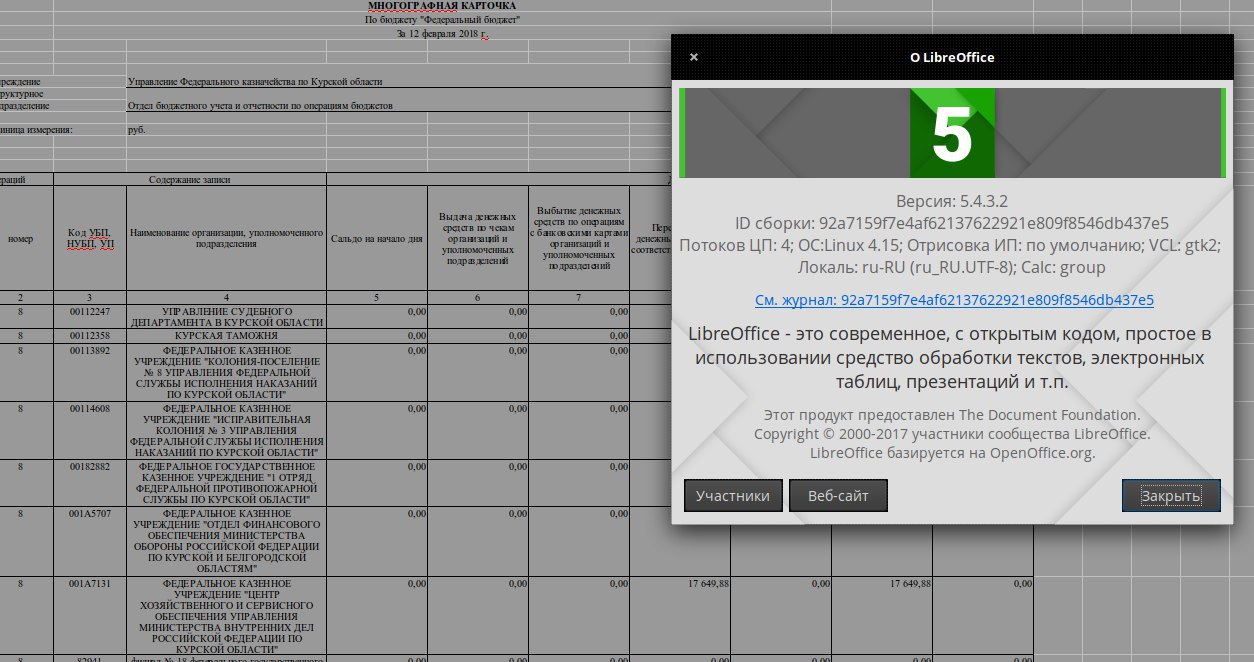The image size is (1254, 662).
Task: Select the version text Версия: 5.4.3.2
Action: (x=952, y=200)
